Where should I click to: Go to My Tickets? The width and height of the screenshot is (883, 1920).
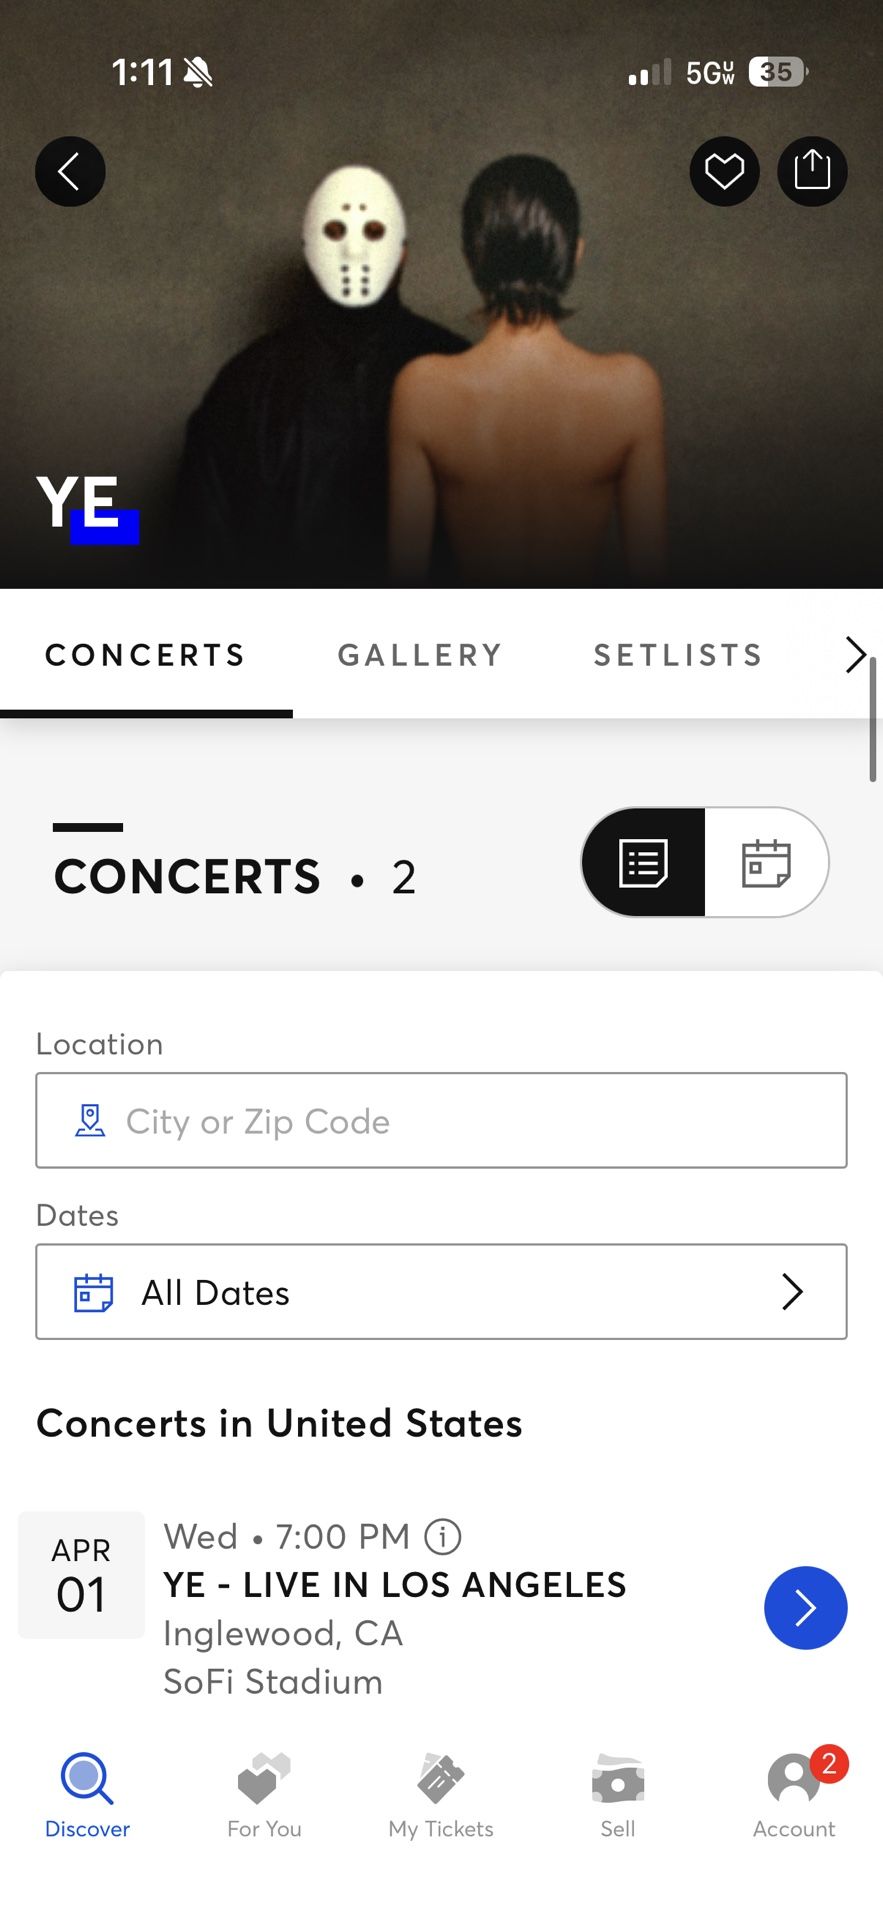(x=441, y=1795)
